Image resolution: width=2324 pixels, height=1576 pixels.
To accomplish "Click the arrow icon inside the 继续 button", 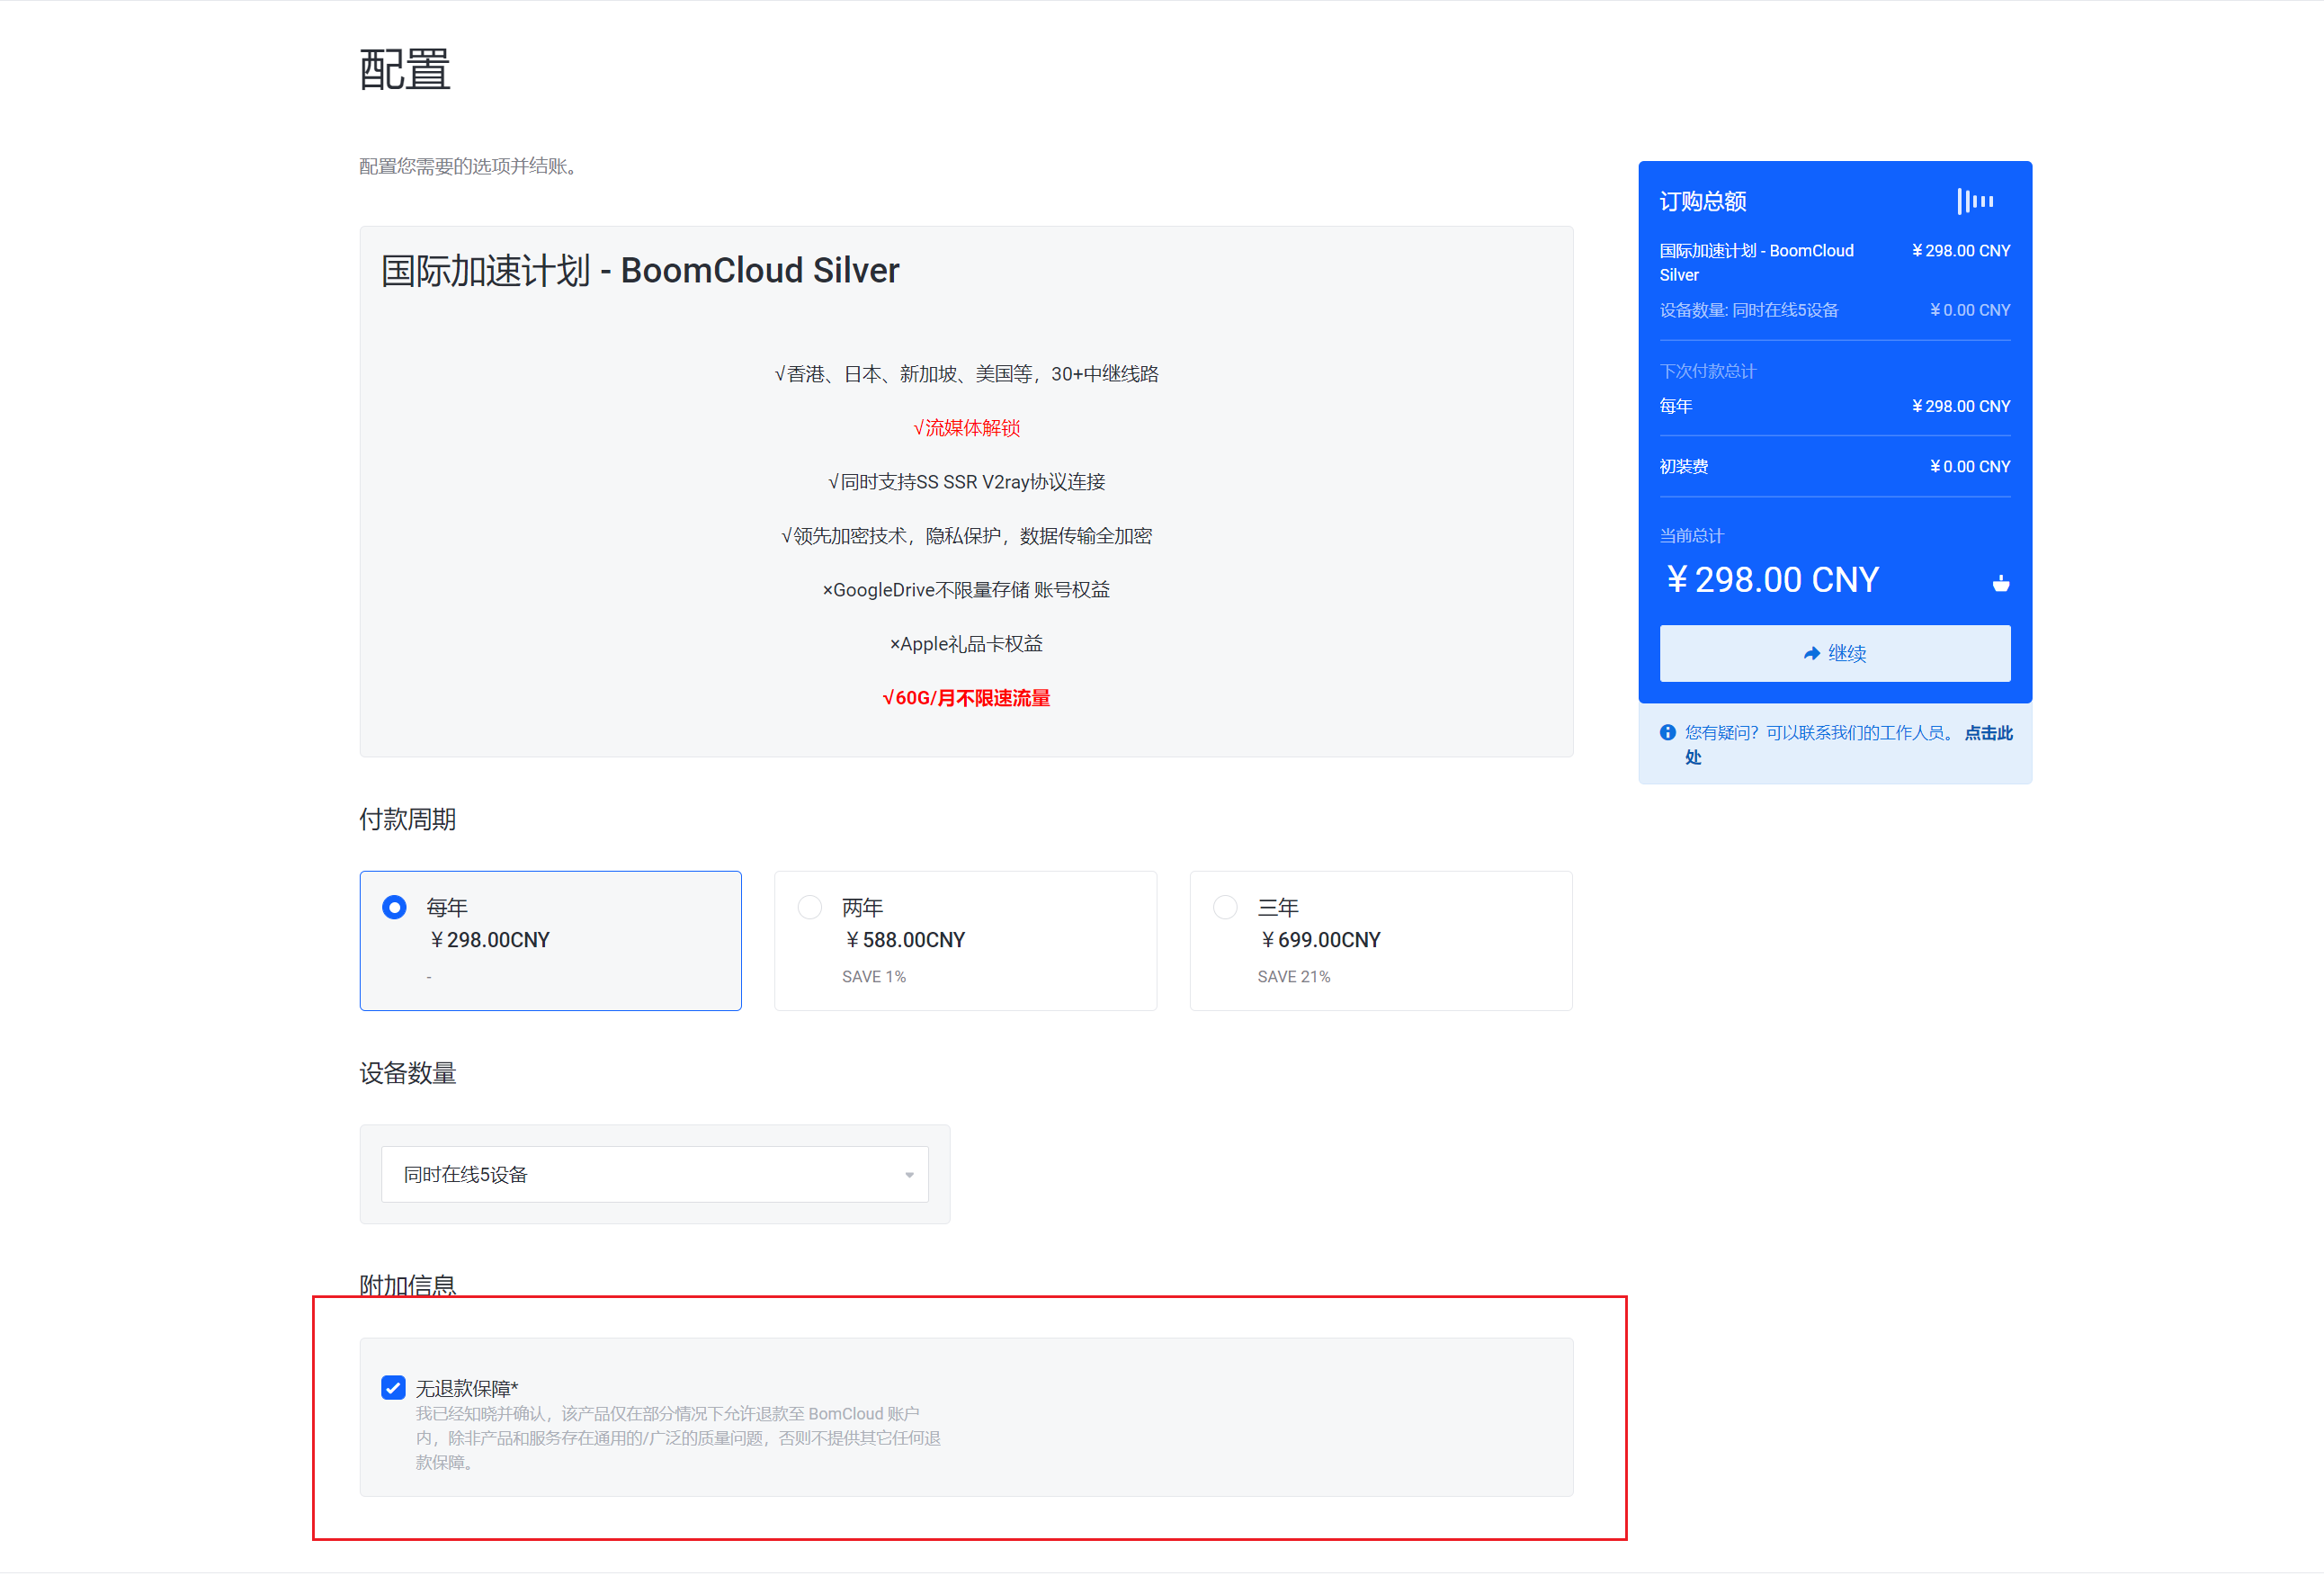I will [1811, 653].
